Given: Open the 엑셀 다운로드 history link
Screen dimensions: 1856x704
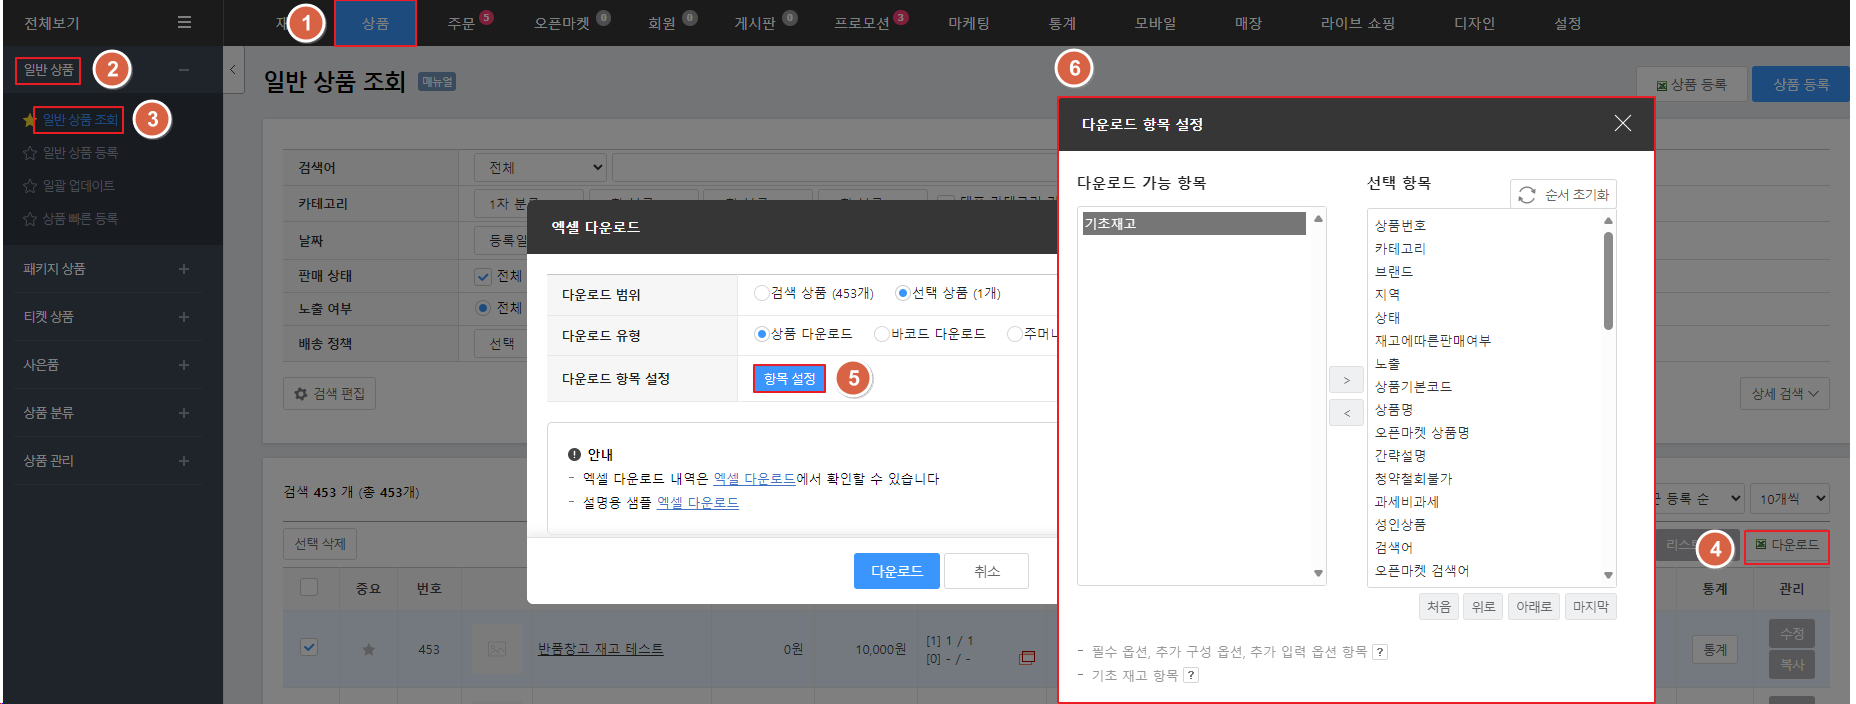Looking at the screenshot, I should tap(754, 479).
